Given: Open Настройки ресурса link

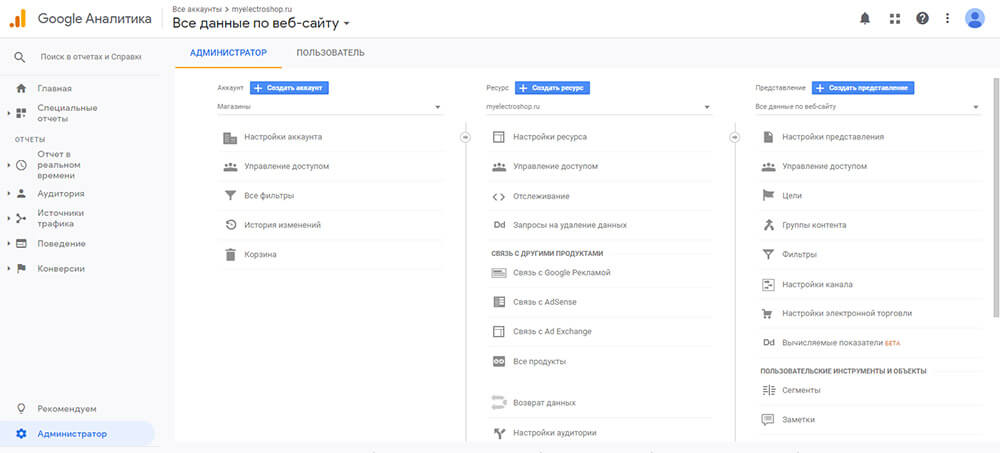Looking at the screenshot, I should tap(550, 137).
